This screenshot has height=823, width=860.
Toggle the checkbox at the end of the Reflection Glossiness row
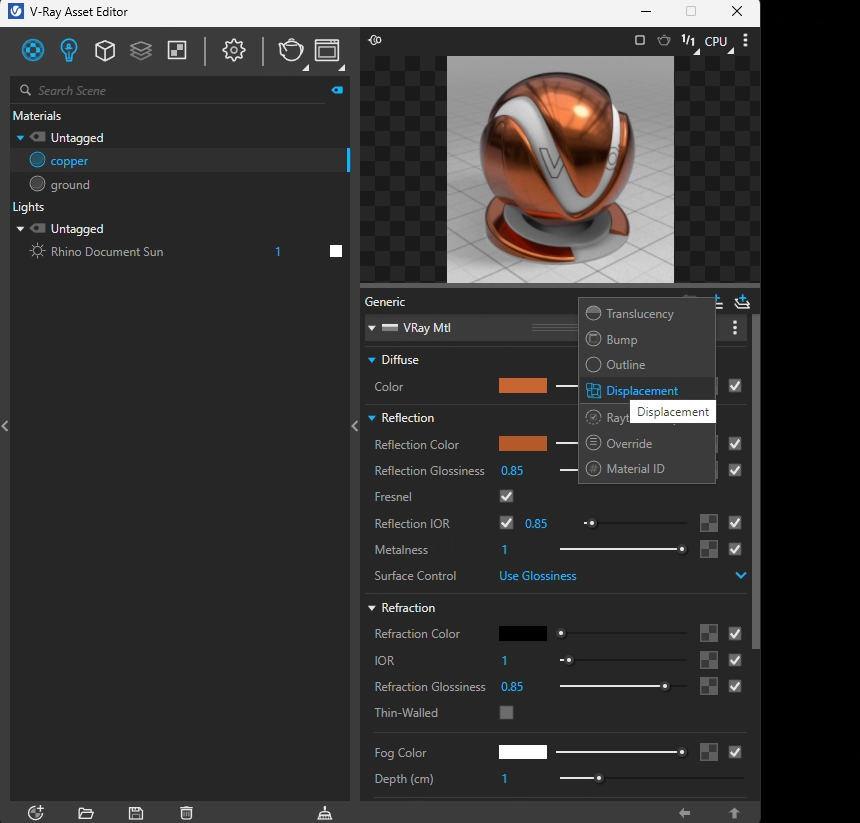pos(735,470)
